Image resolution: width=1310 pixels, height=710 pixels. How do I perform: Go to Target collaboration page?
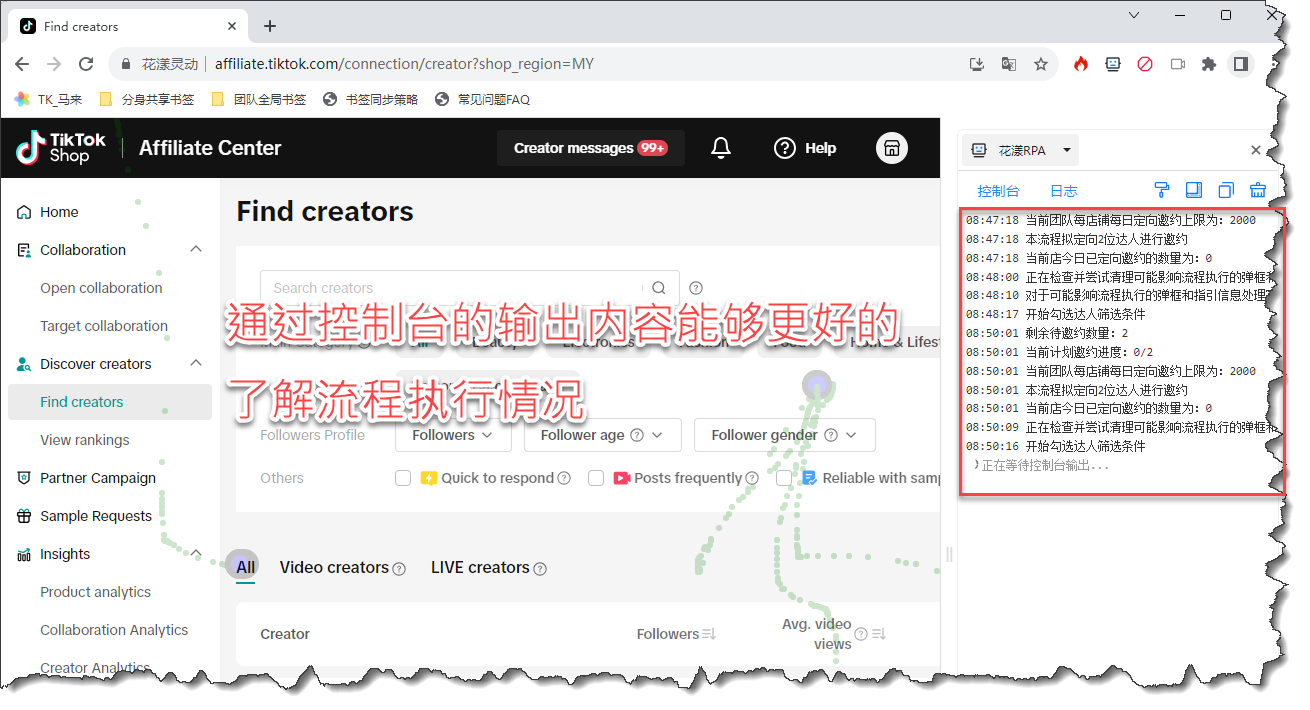point(104,326)
